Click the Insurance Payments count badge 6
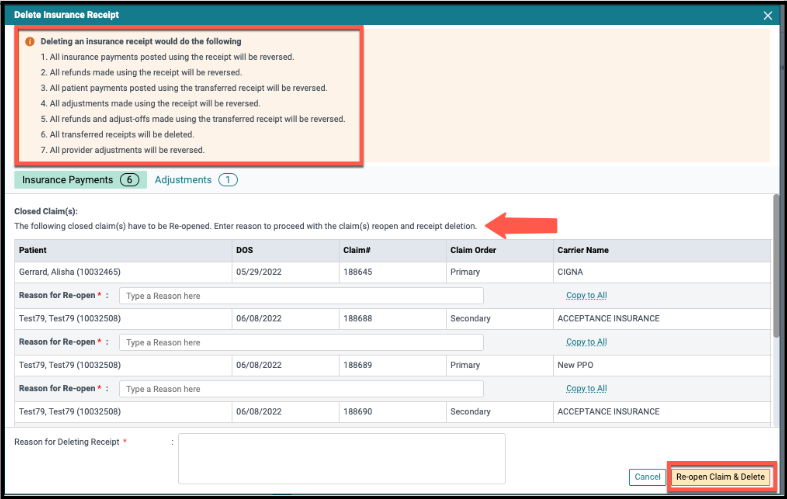787x499 pixels. tap(129, 180)
